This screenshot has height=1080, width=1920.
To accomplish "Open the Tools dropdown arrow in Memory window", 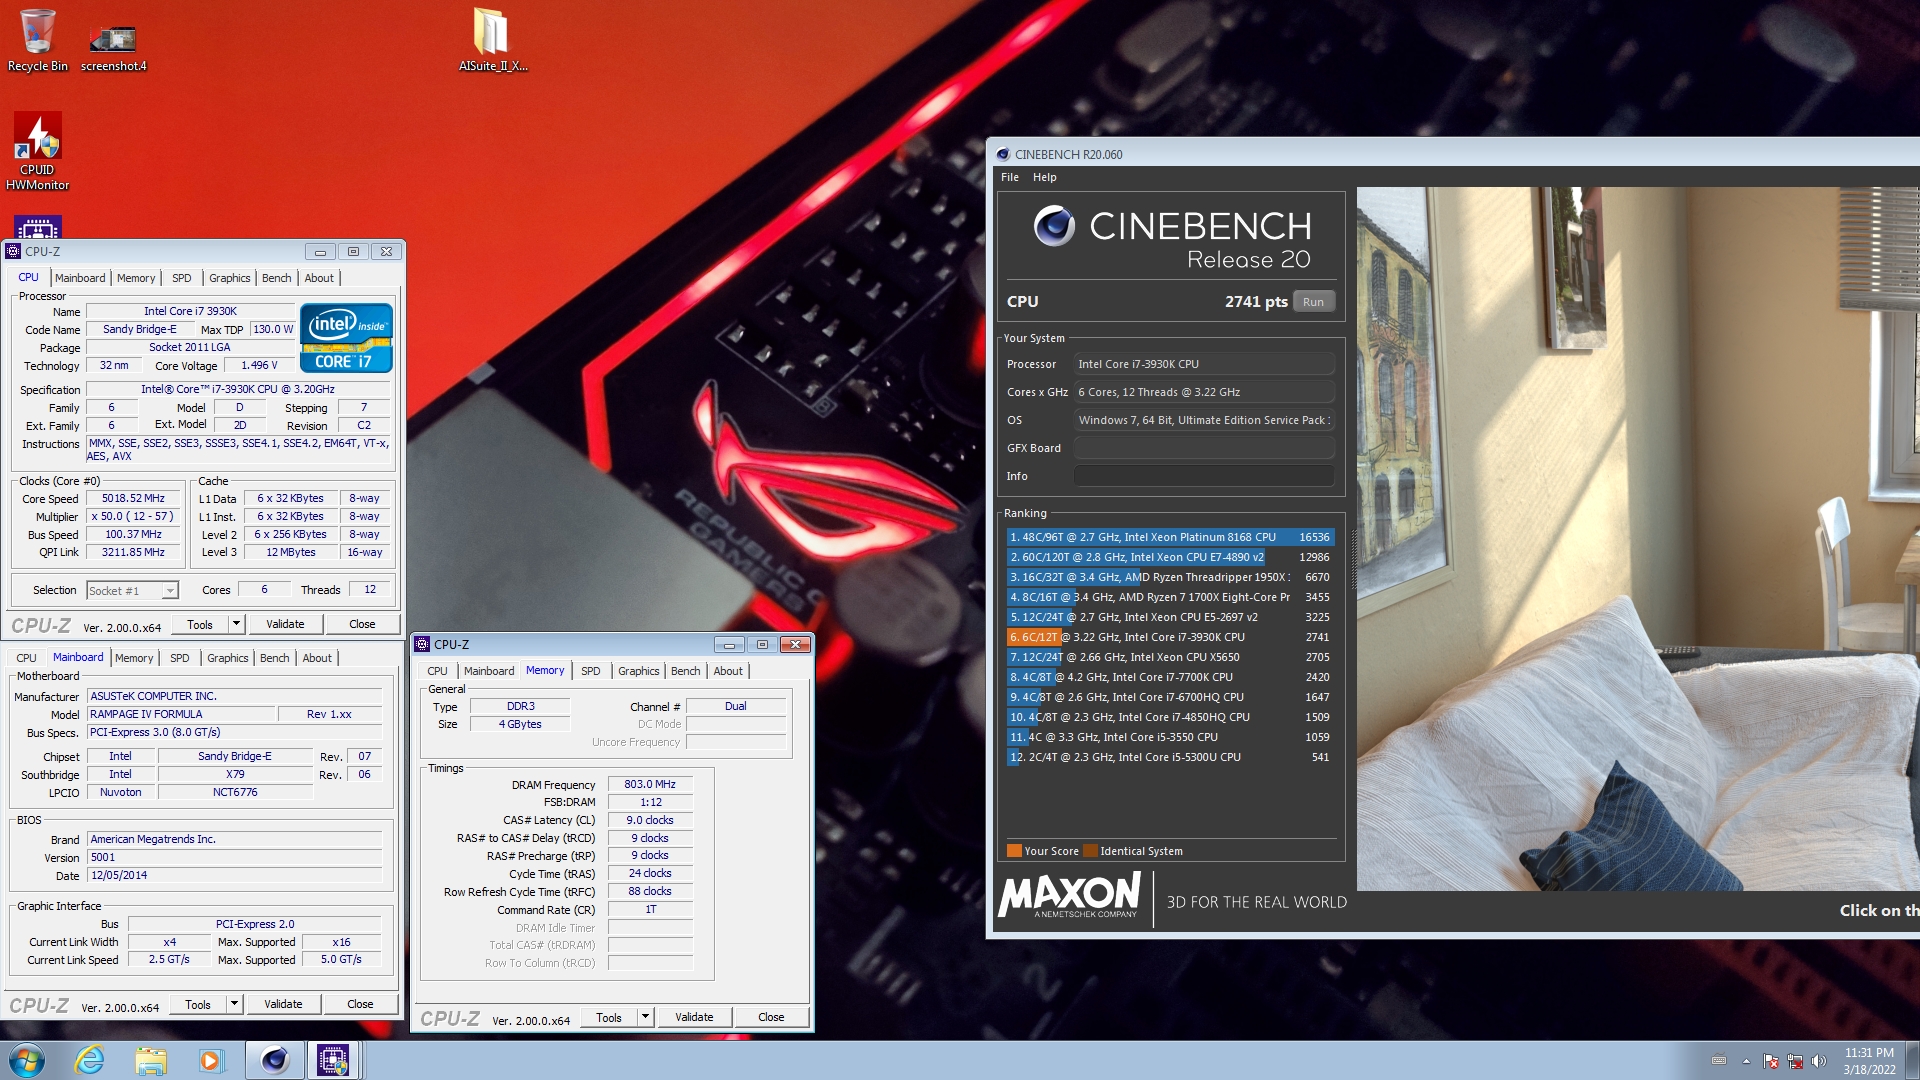I will tap(645, 1017).
